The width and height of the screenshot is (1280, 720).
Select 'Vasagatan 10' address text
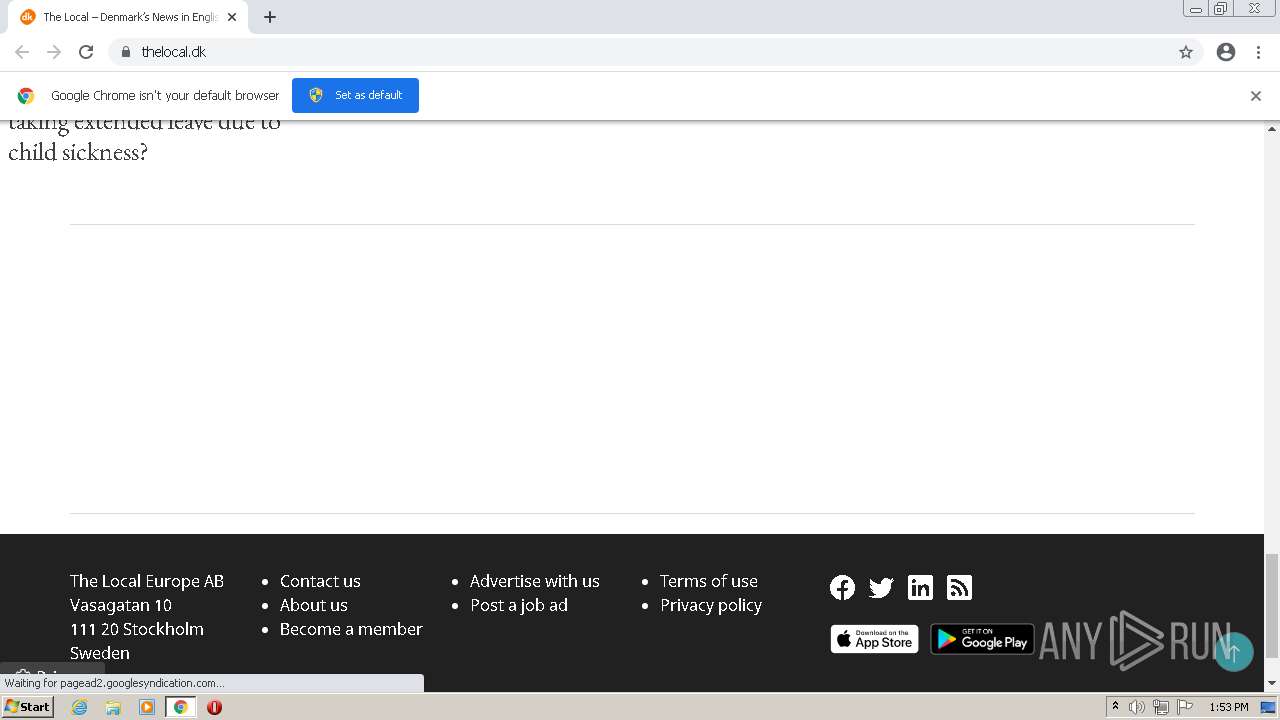[121, 605]
